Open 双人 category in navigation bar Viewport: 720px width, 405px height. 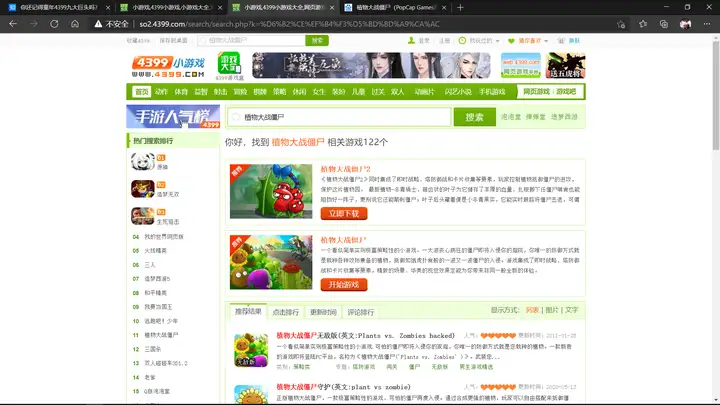point(398,91)
